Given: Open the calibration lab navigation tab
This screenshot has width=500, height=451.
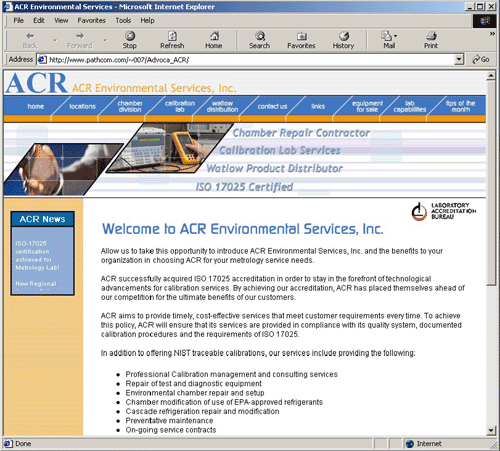Looking at the screenshot, I should click(x=180, y=106).
